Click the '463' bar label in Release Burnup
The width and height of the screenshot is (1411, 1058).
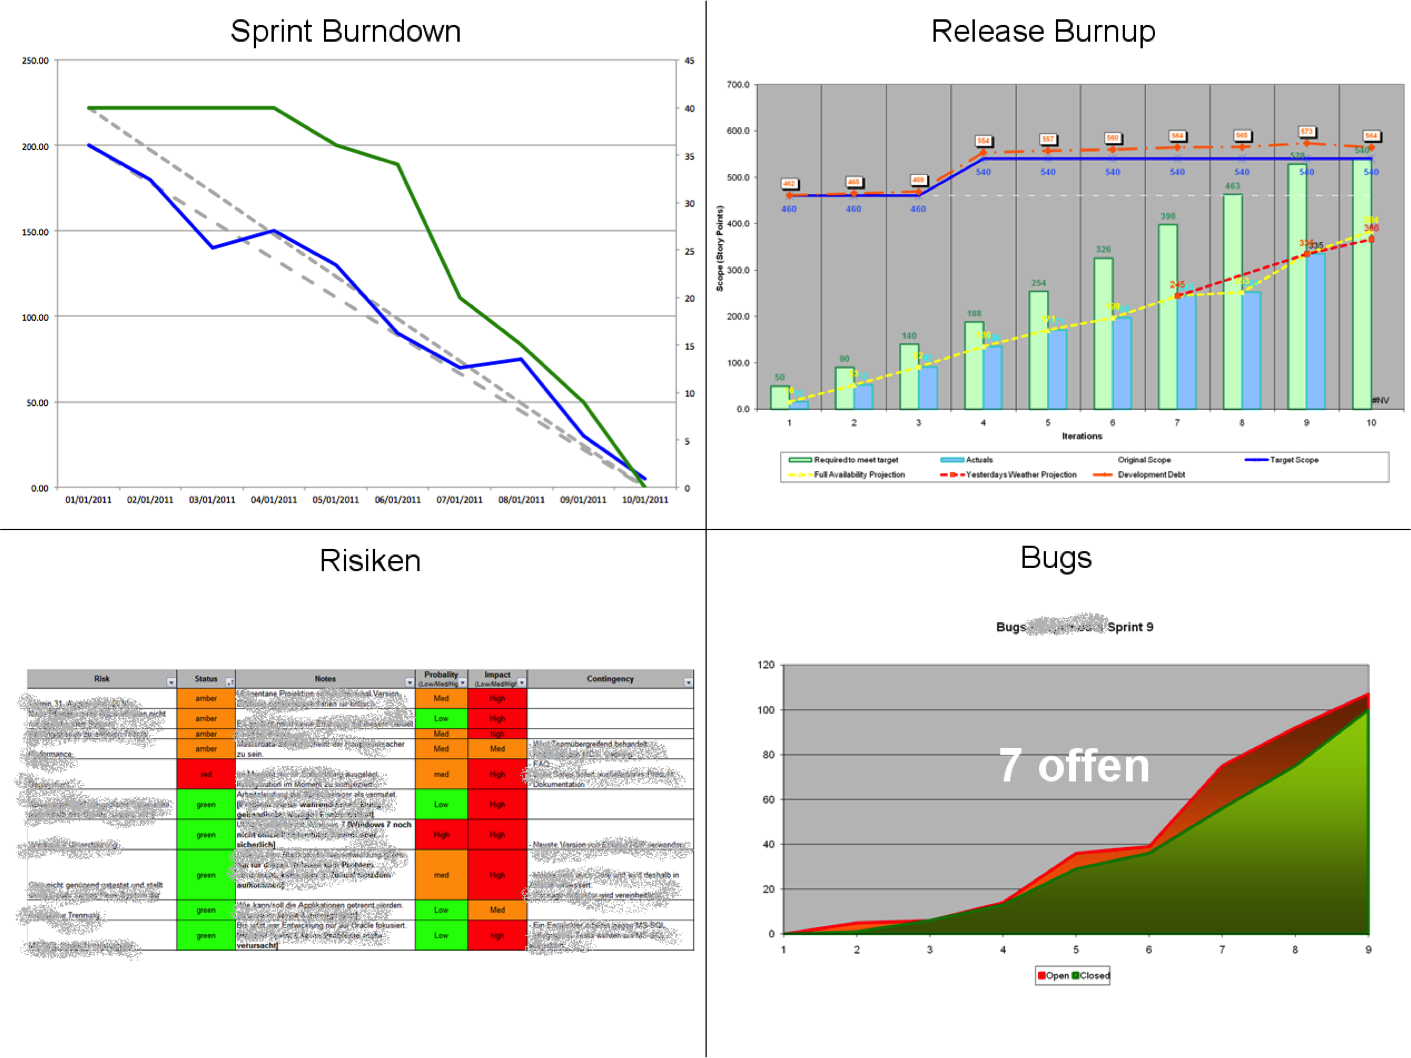click(x=1232, y=186)
